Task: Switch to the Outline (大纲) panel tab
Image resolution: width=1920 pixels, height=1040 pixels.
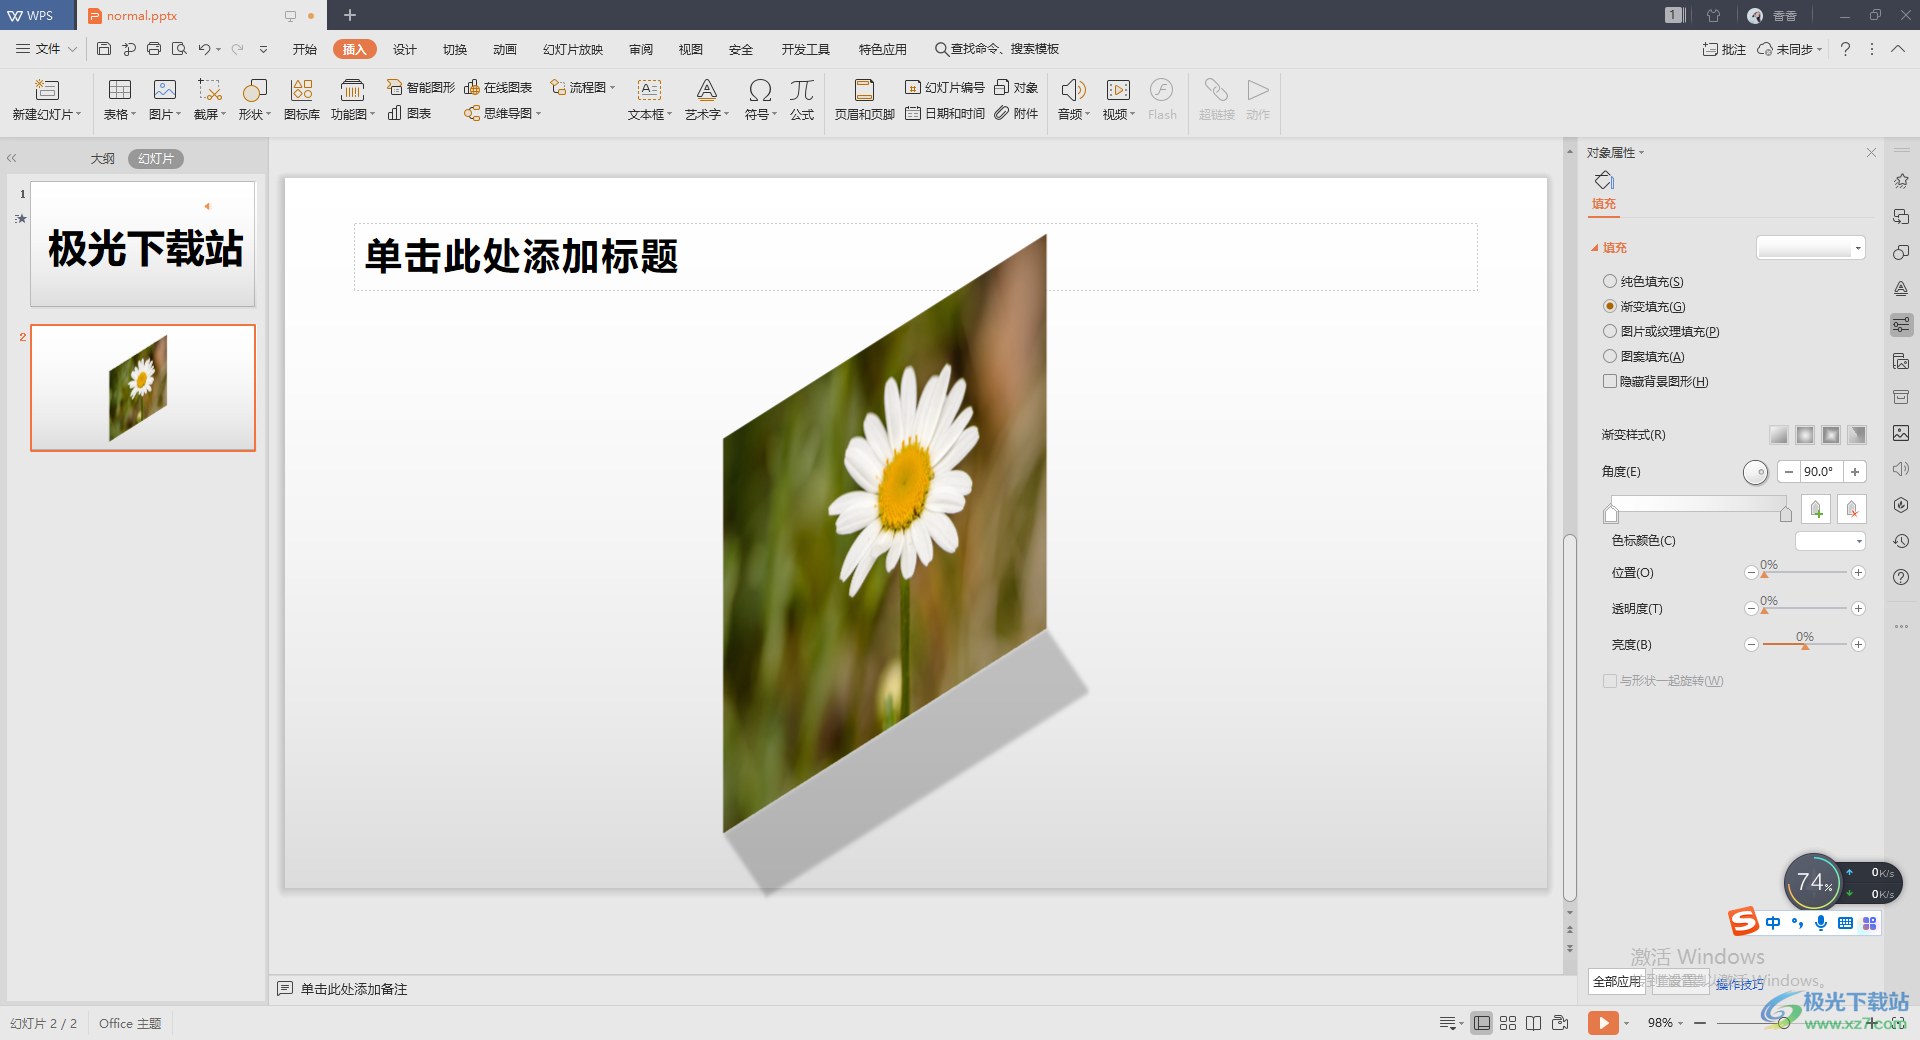Action: click(103, 159)
